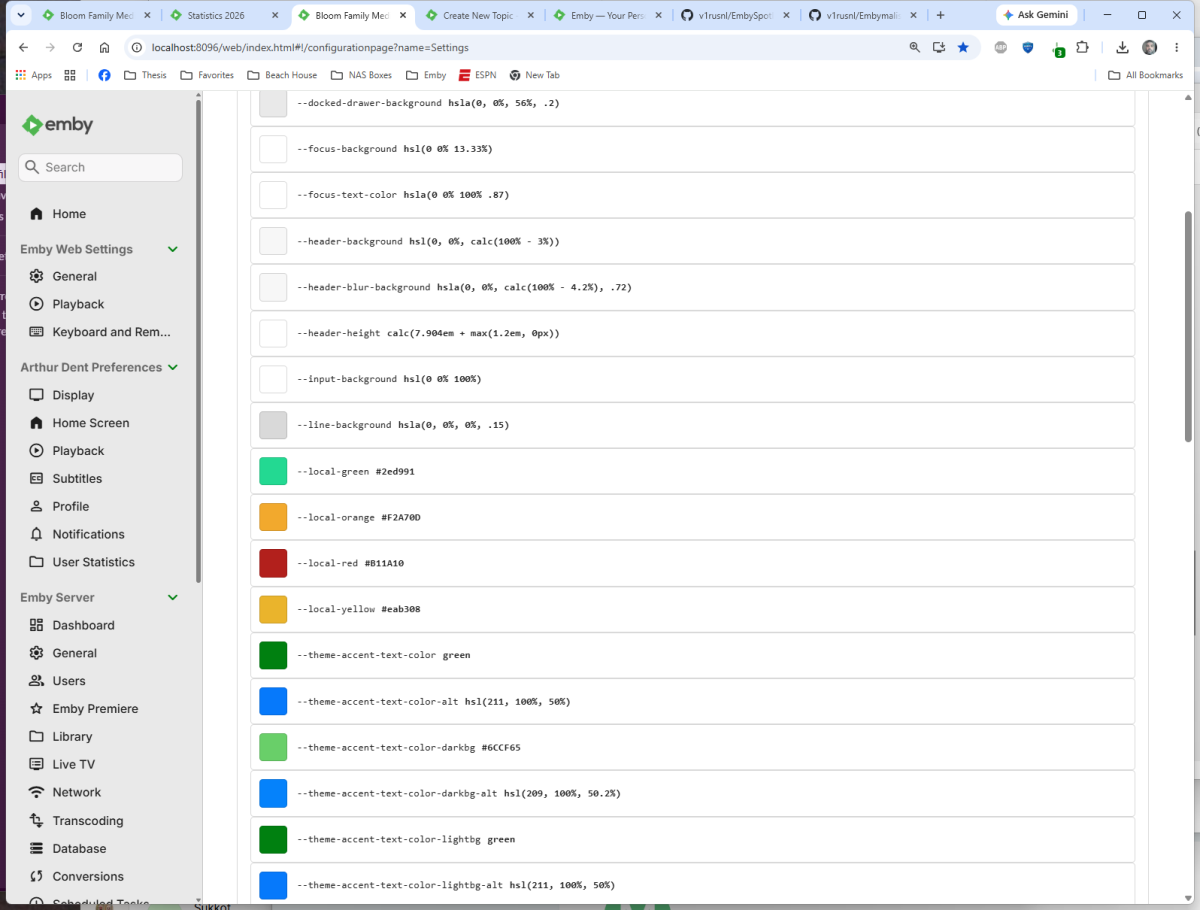Click the --line-background swatch
This screenshot has height=910, width=1200.
(x=273, y=425)
